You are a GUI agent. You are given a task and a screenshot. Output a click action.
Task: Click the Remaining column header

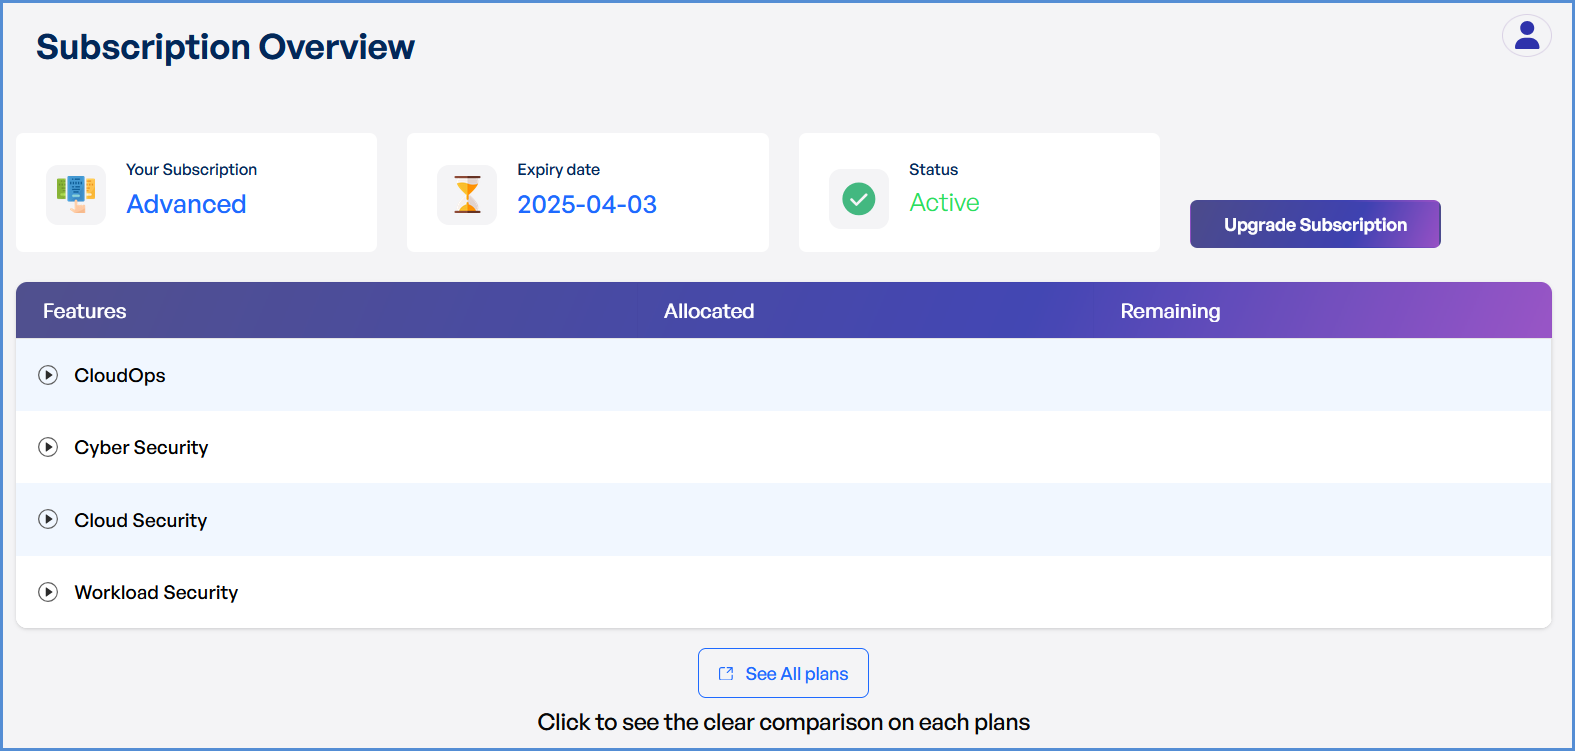tap(1169, 311)
